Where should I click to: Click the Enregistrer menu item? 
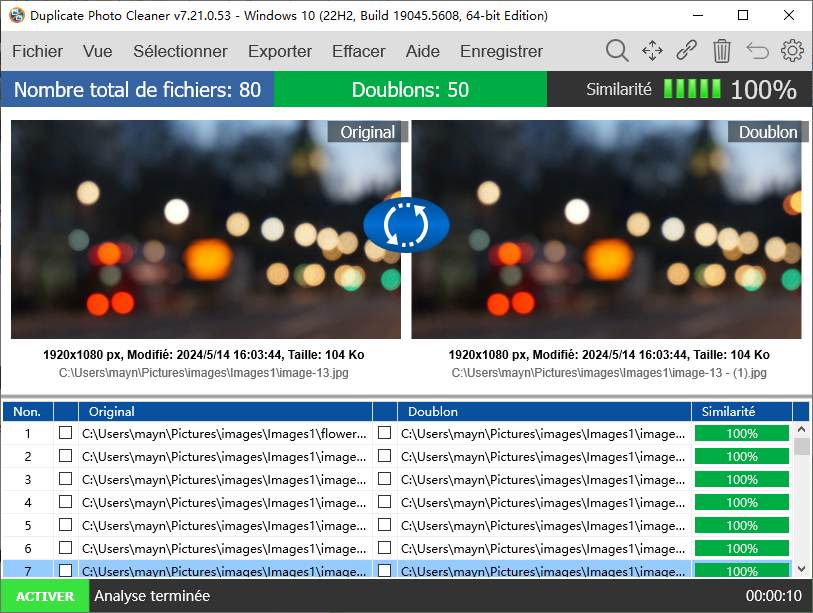501,51
